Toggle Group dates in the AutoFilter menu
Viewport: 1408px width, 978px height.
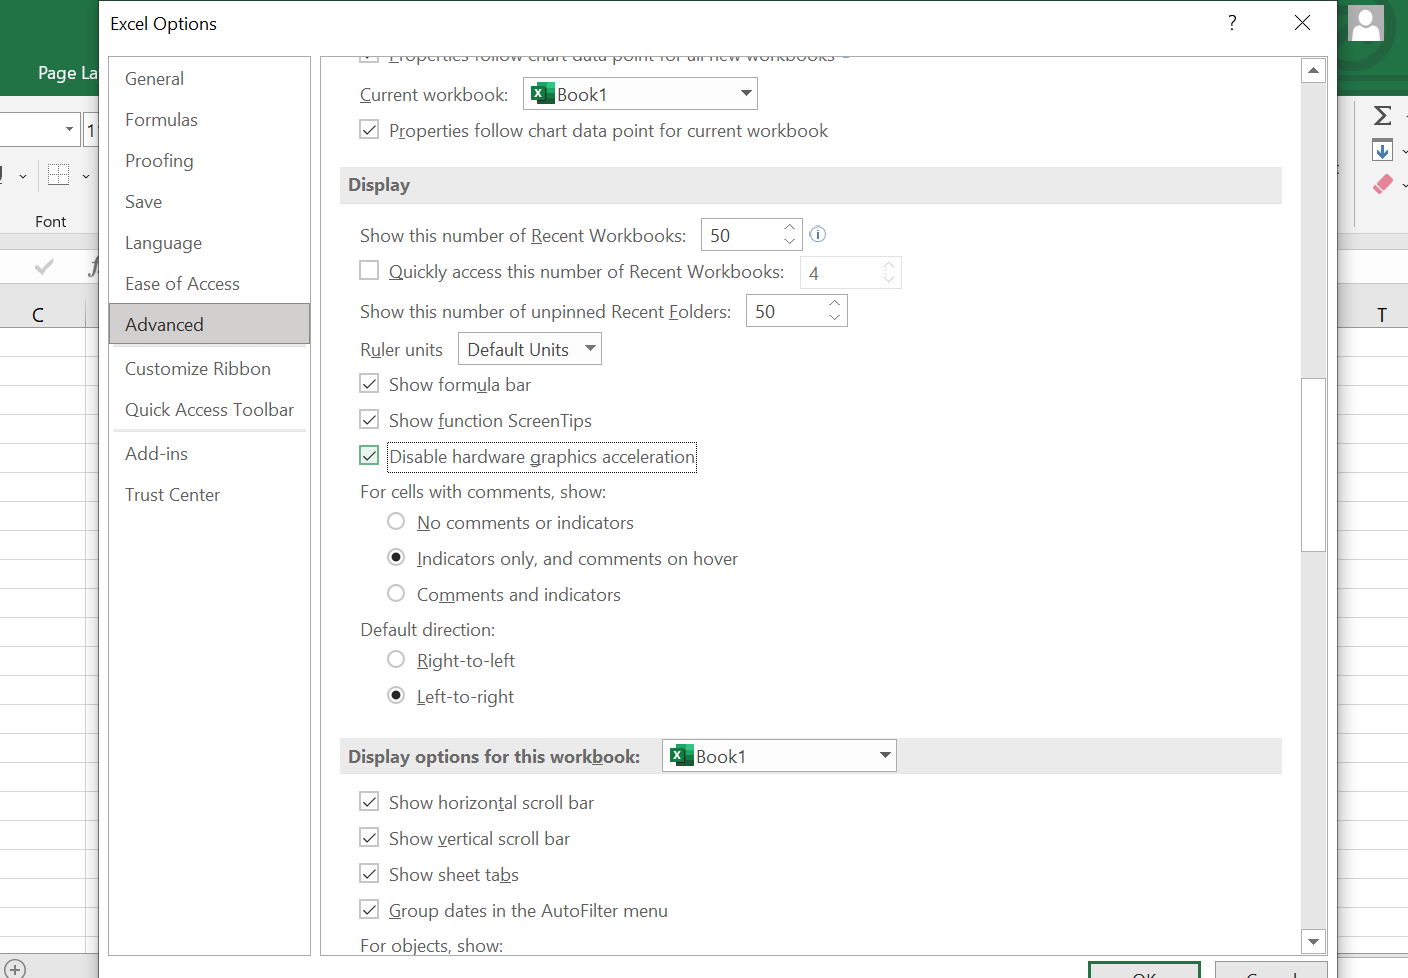tap(369, 910)
